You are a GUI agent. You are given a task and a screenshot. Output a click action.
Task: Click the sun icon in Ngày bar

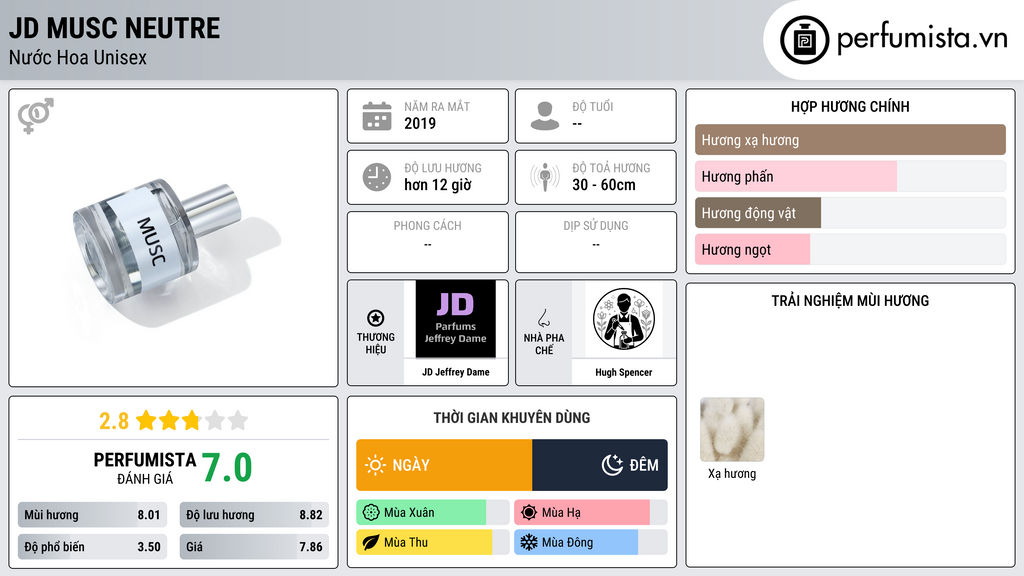(x=376, y=465)
